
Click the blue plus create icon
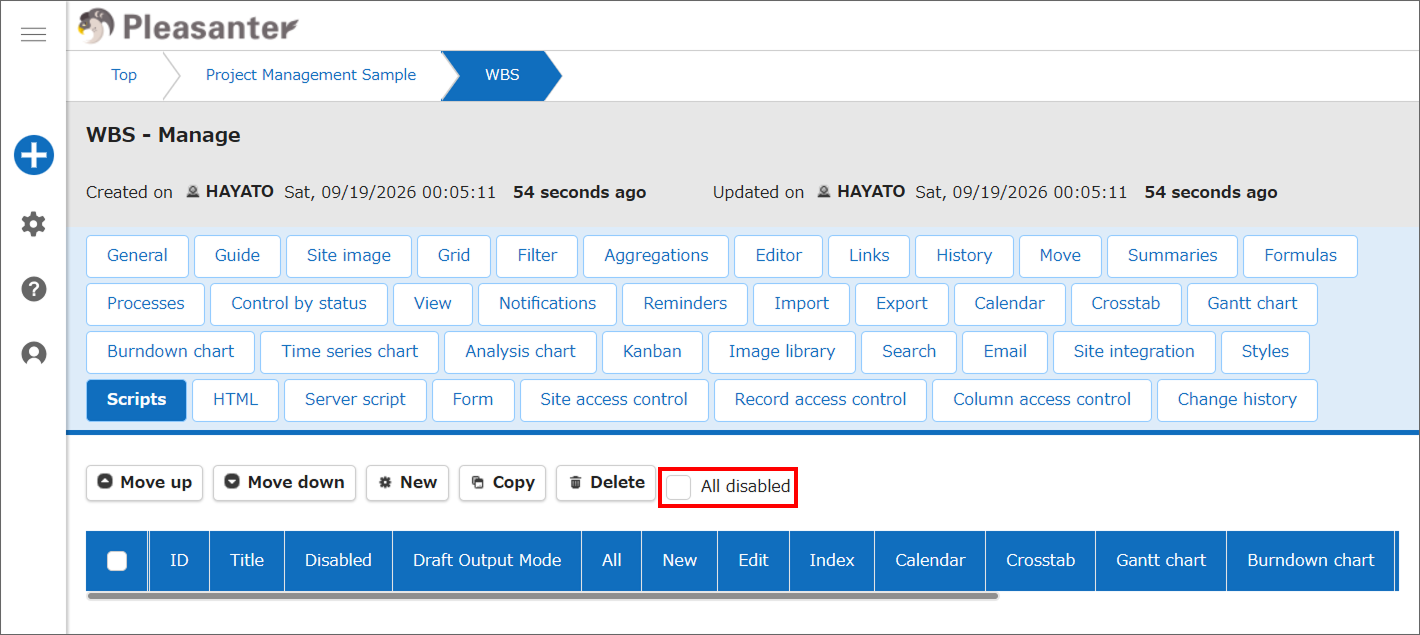coord(34,155)
